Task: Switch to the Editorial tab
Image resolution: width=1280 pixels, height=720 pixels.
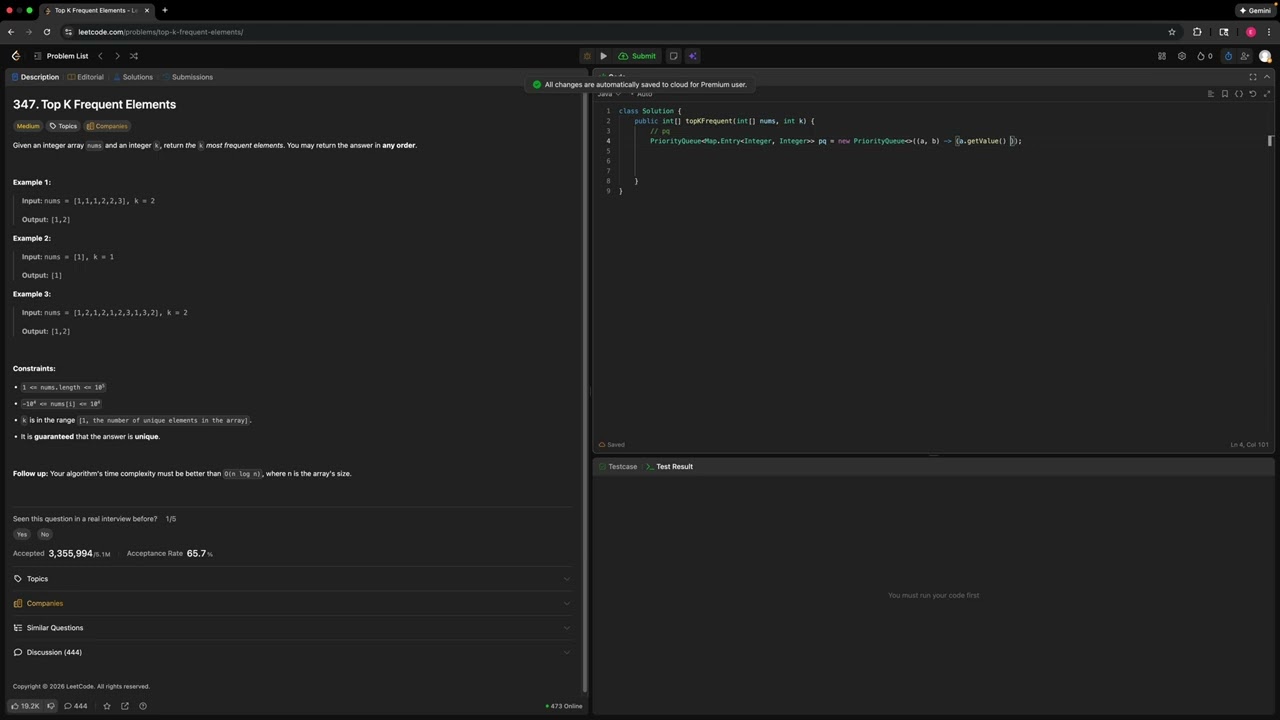Action: 85,77
